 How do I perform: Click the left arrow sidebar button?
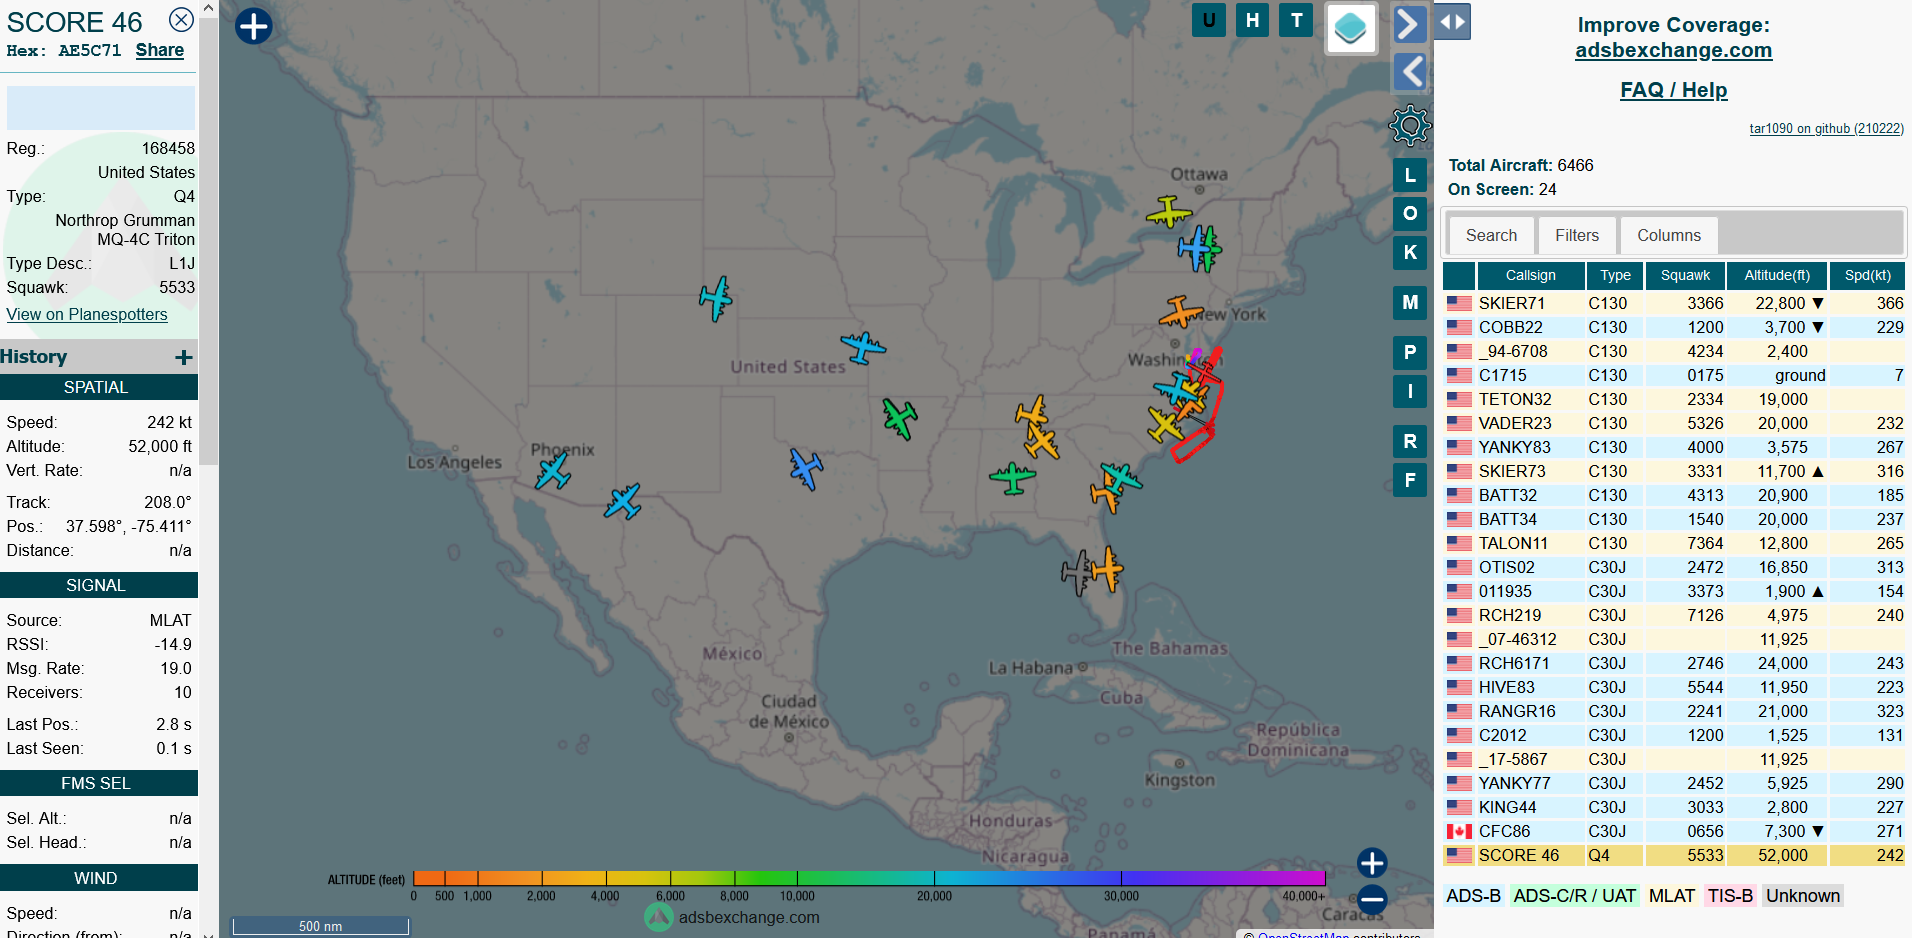(x=1410, y=71)
